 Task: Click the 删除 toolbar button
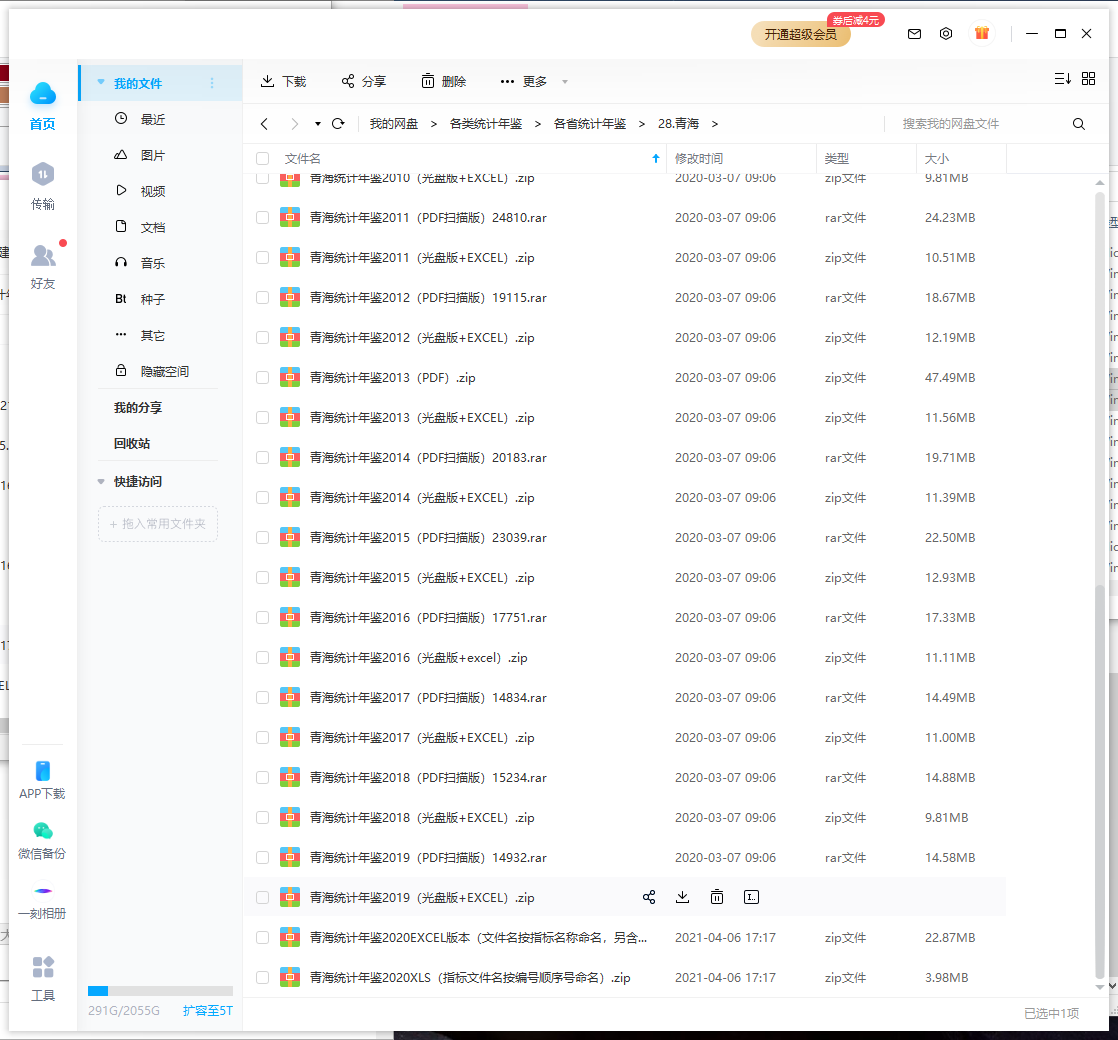coord(443,81)
